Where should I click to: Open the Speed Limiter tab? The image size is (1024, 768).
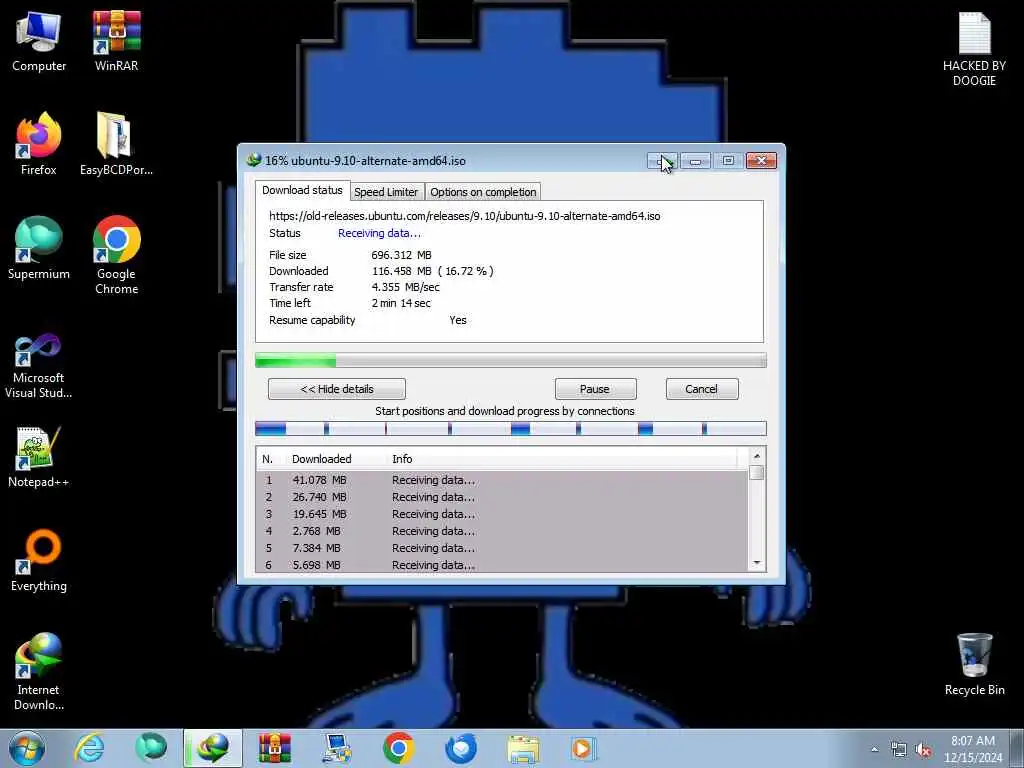(386, 192)
